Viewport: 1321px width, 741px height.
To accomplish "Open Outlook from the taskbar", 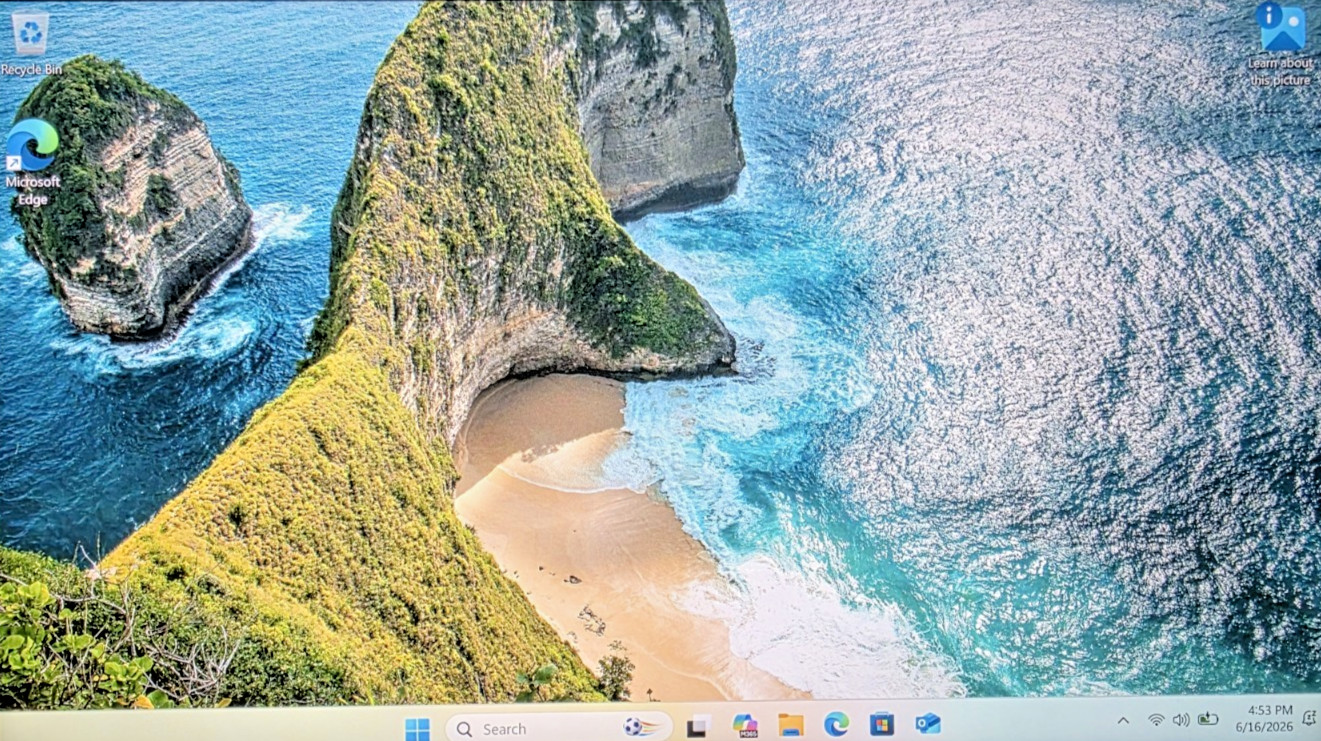I will [927, 722].
